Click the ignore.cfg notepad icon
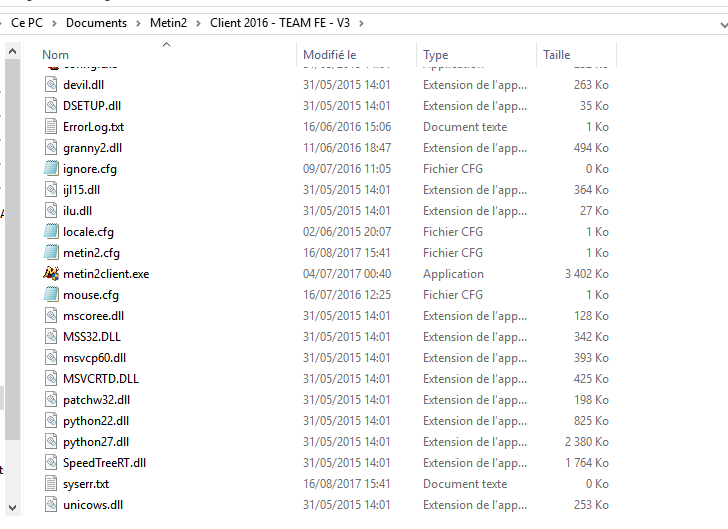 click(51, 168)
